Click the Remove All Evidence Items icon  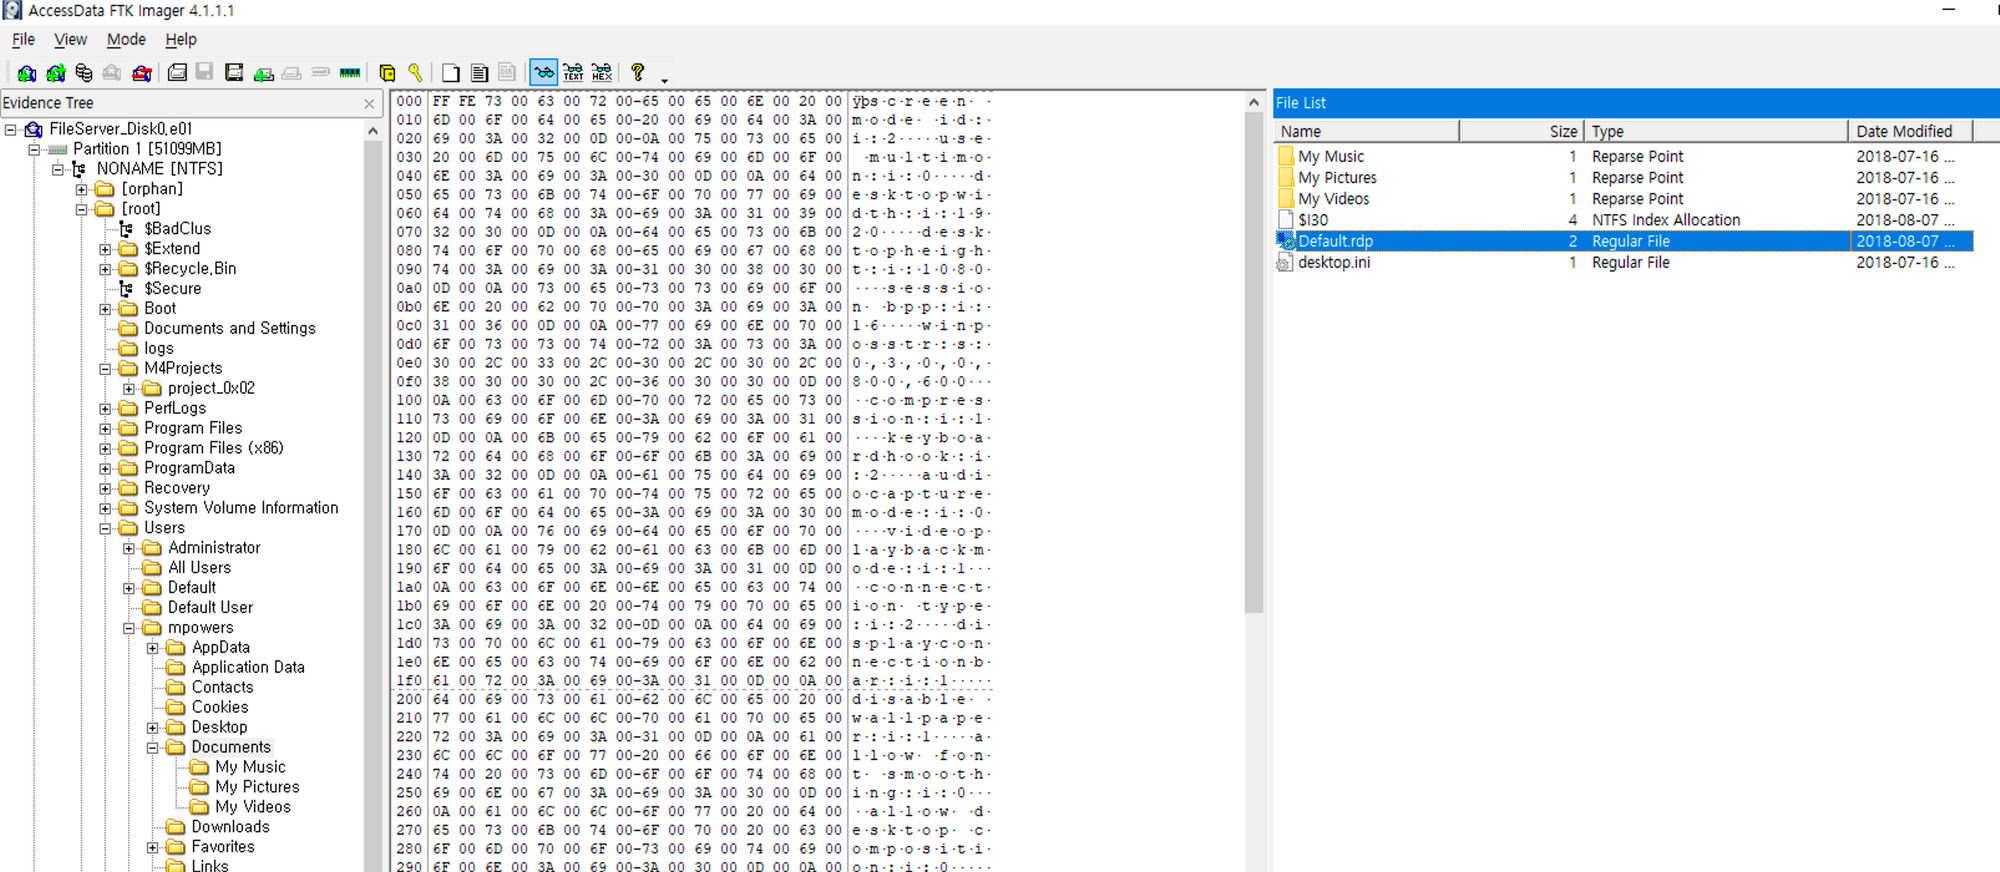[x=142, y=73]
